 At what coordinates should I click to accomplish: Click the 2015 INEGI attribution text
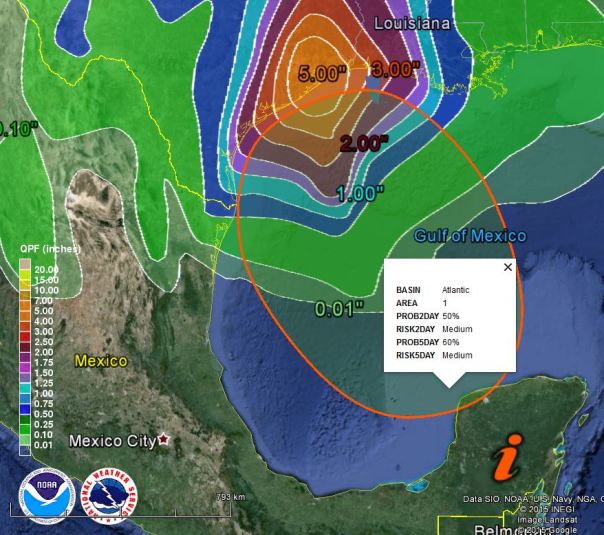tap(547, 509)
